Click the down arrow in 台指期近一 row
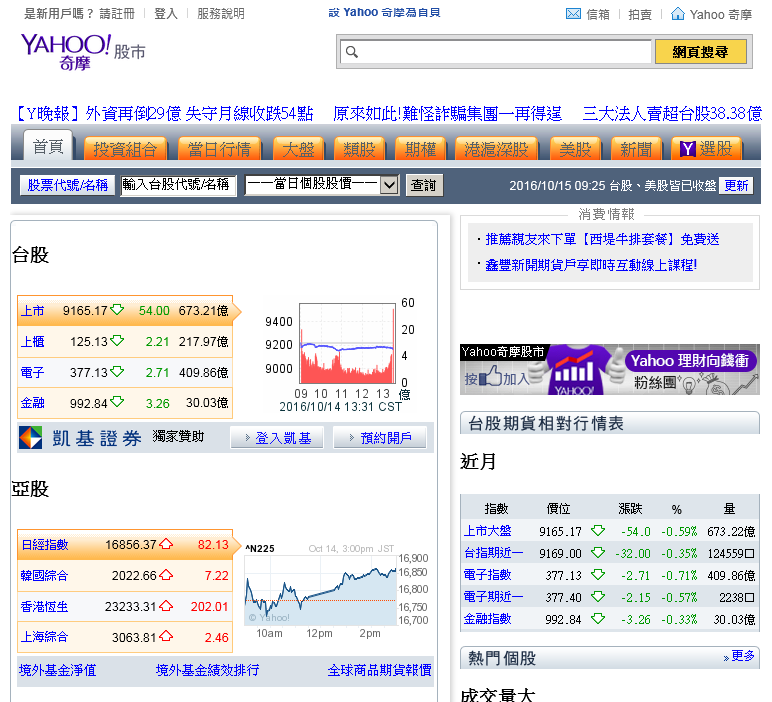772x702 pixels. pos(598,552)
